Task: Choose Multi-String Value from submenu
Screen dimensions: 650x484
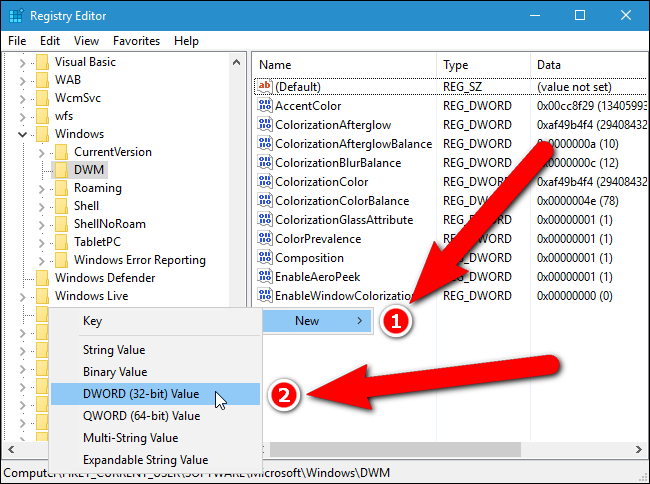Action: coord(155,438)
